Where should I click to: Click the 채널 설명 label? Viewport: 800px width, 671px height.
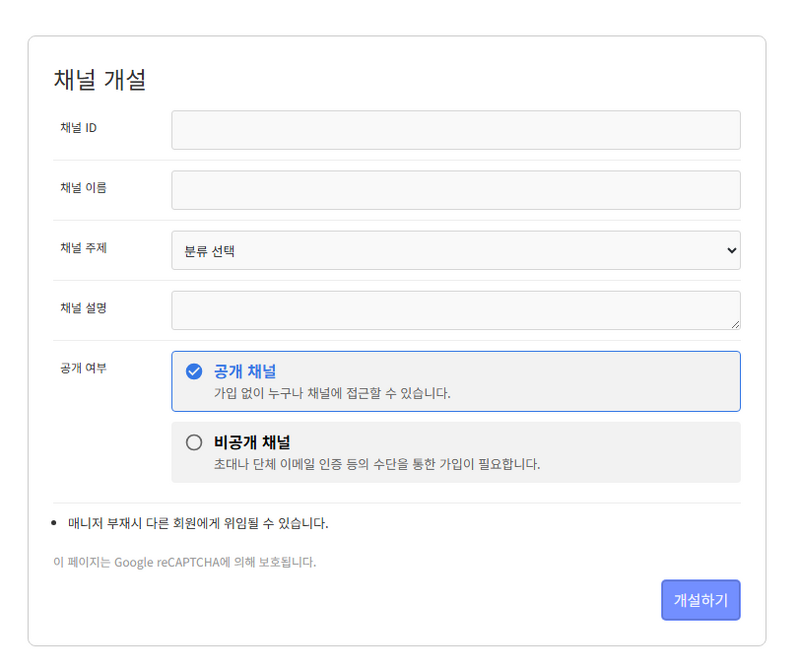point(83,308)
